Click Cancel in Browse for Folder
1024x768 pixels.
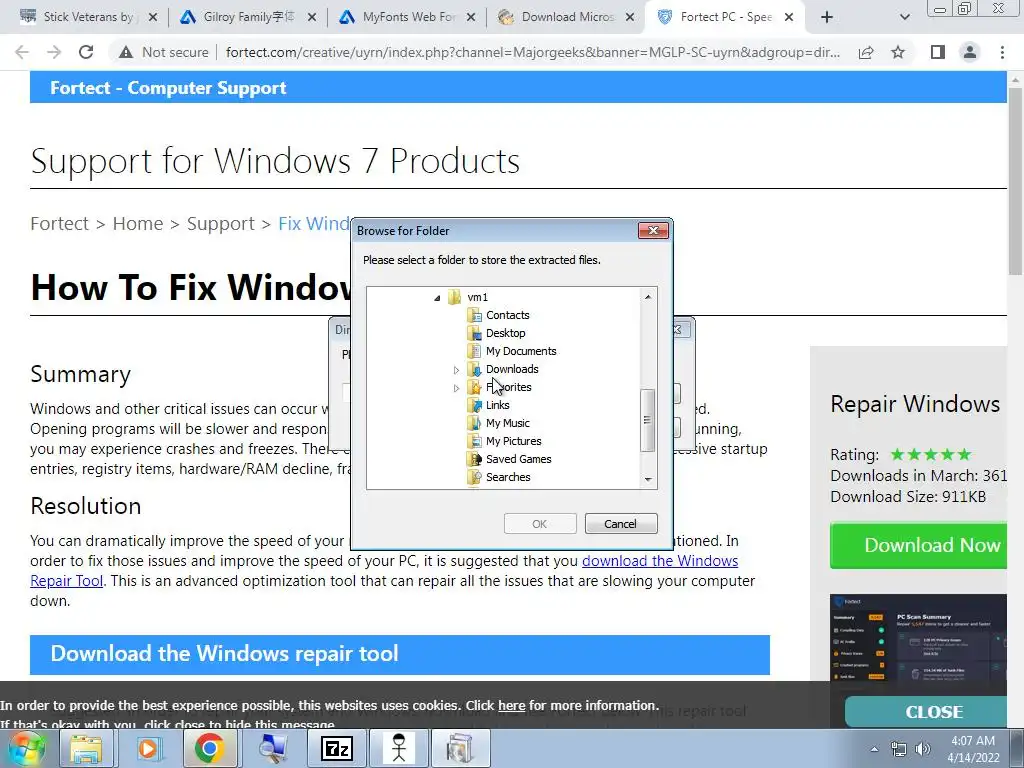[x=620, y=524]
